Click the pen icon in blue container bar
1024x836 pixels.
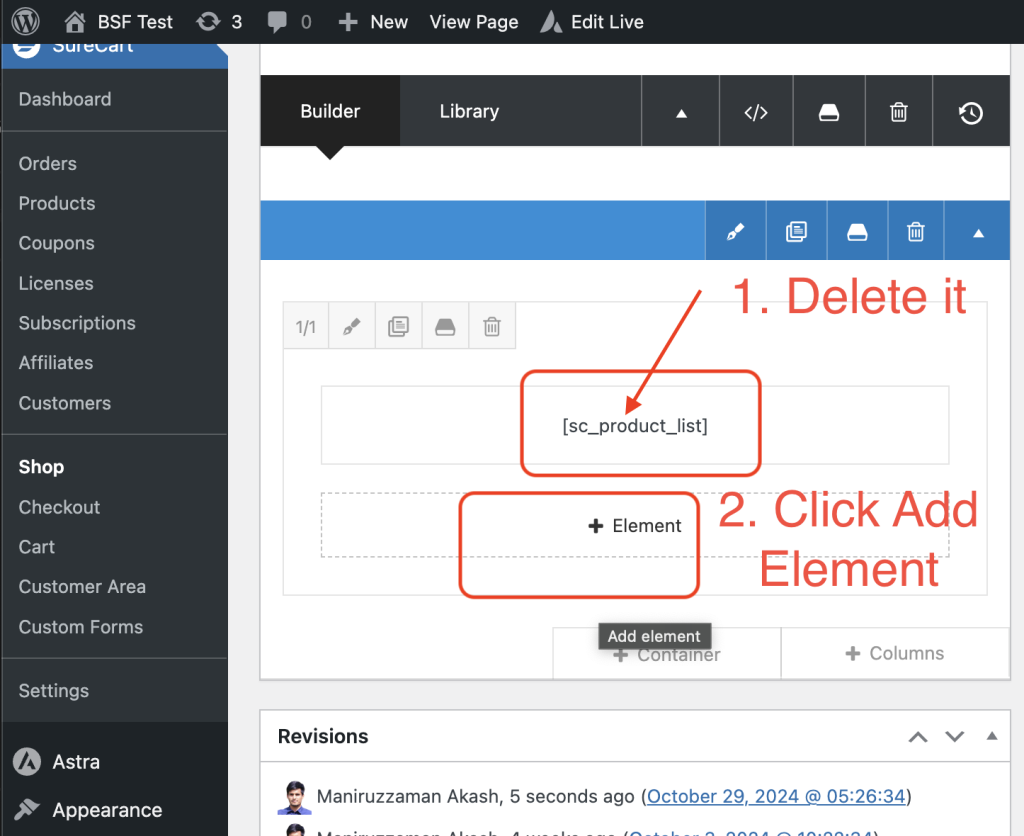(735, 232)
